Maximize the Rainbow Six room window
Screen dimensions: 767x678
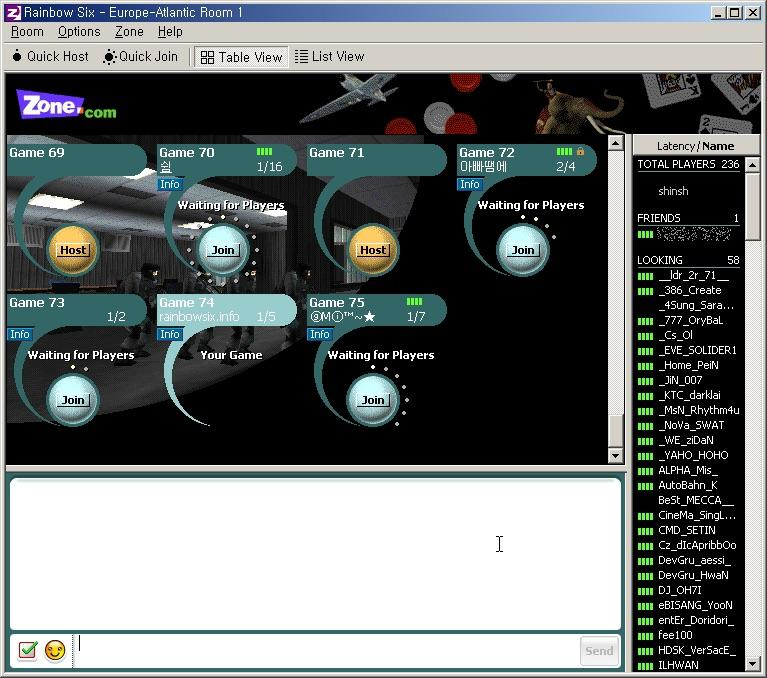[x=734, y=13]
